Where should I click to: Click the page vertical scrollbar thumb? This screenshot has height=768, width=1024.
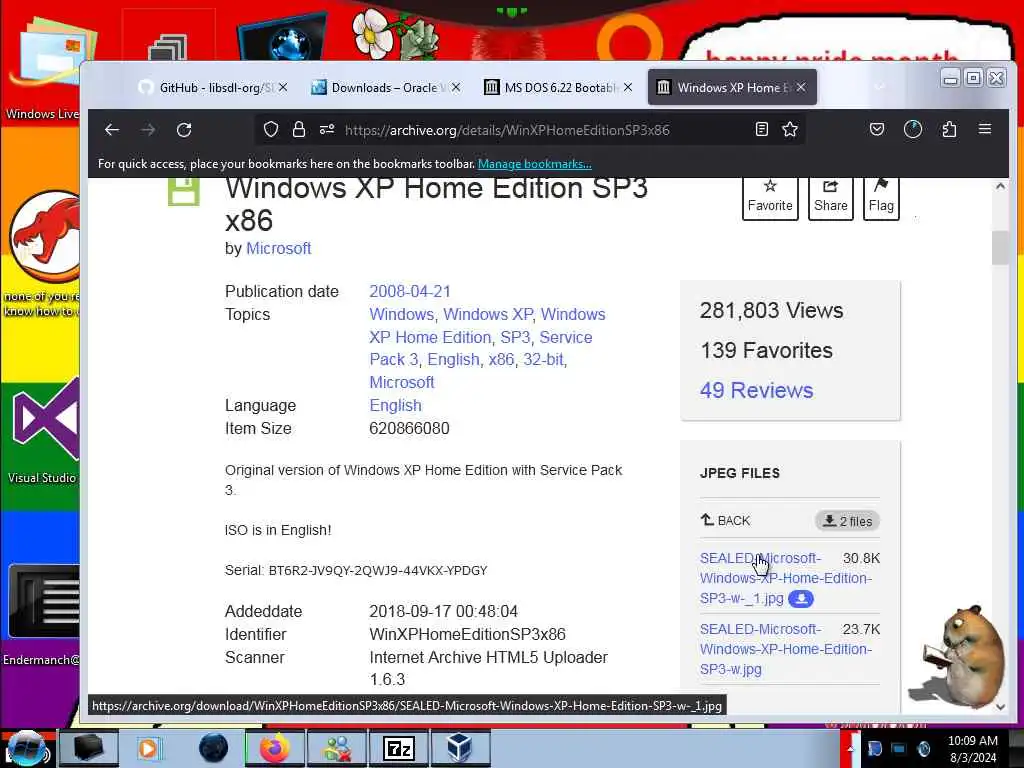click(x=1000, y=248)
